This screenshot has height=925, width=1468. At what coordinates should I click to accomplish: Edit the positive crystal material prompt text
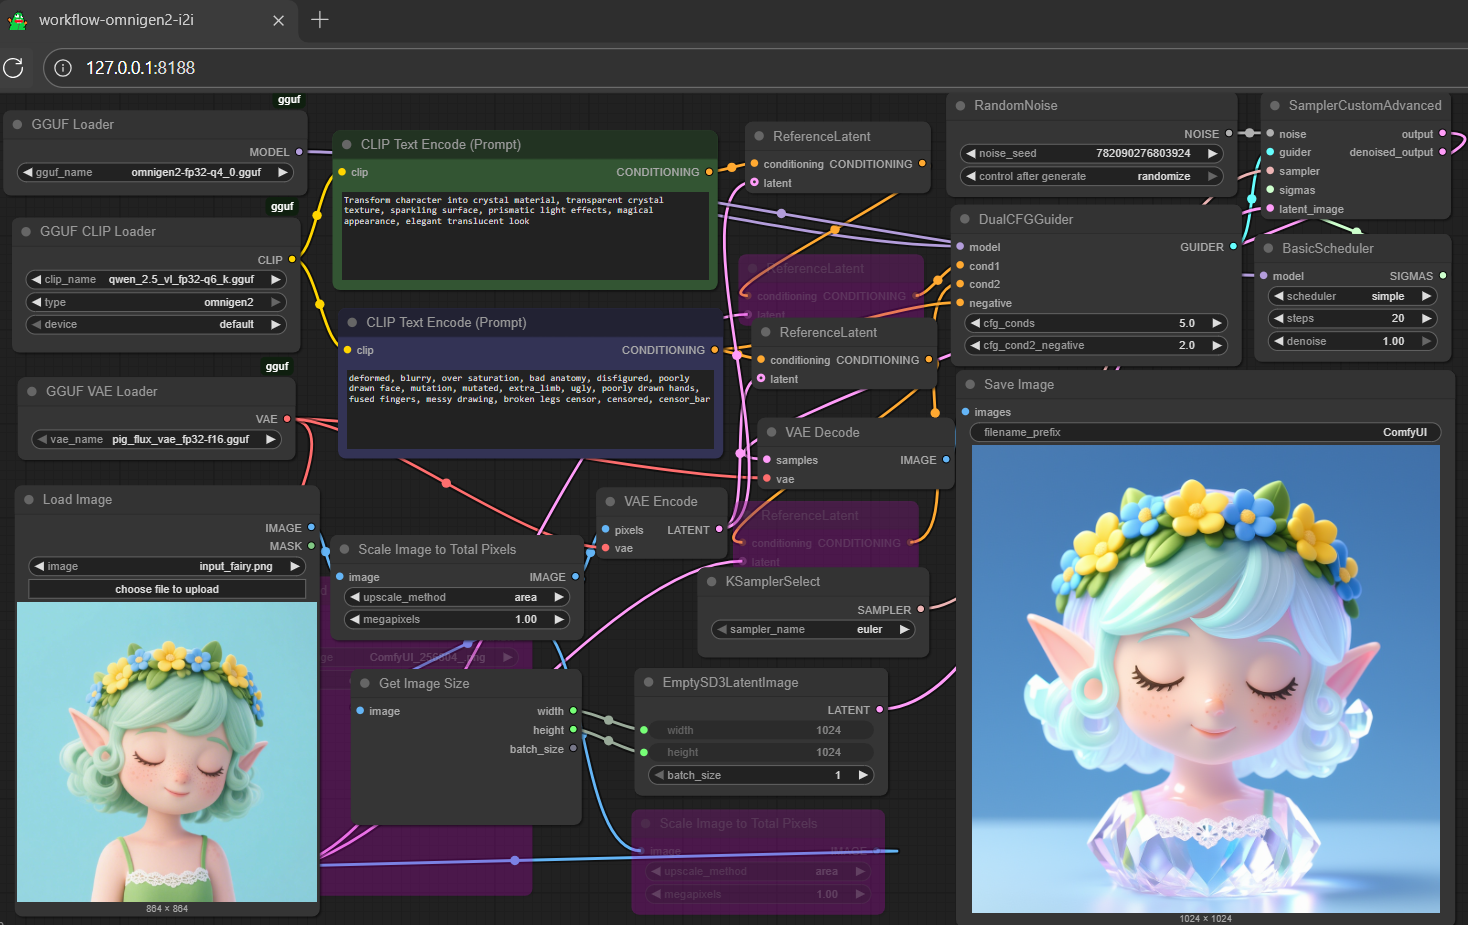click(525, 235)
